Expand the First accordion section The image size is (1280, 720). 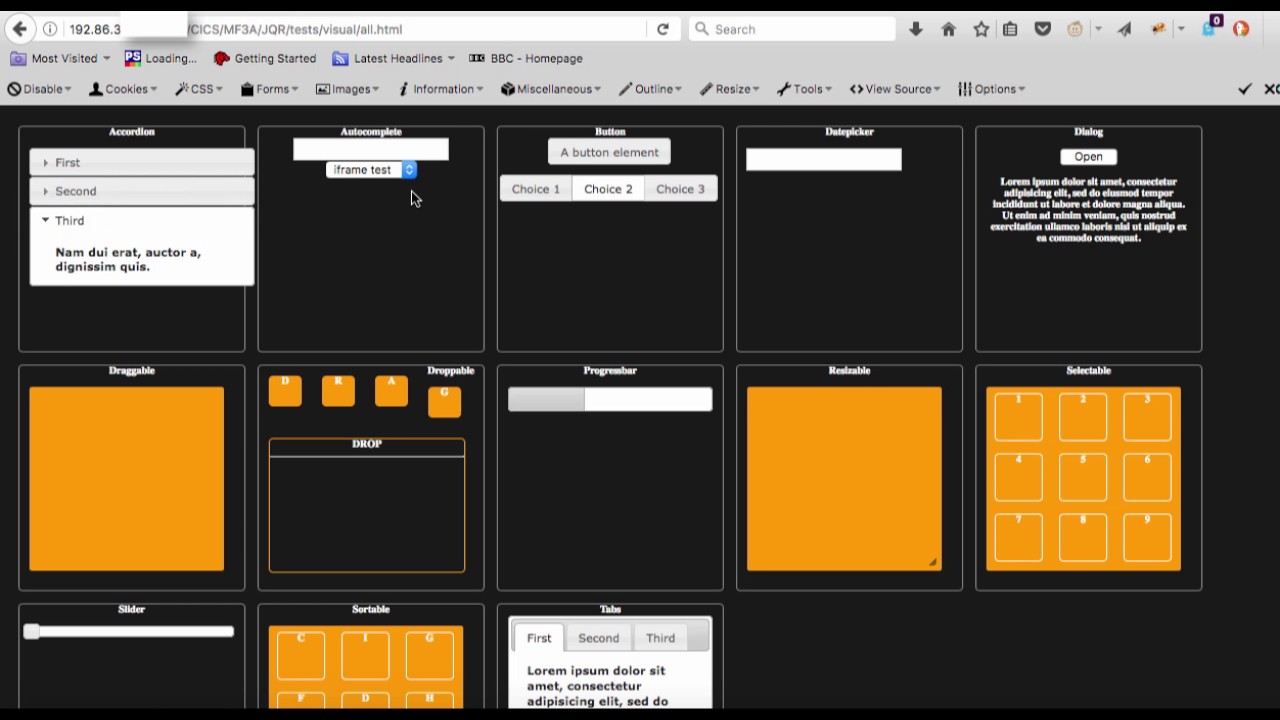(x=142, y=162)
